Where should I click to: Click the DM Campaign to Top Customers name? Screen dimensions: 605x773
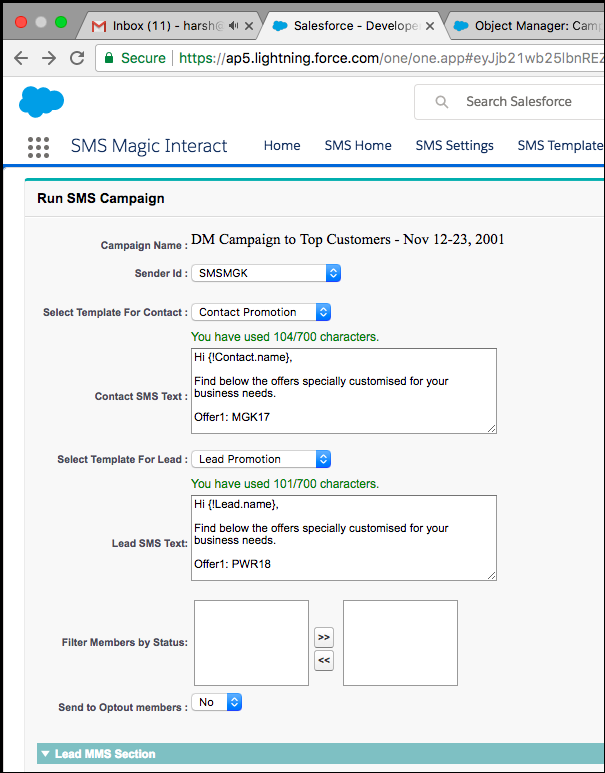[348, 240]
